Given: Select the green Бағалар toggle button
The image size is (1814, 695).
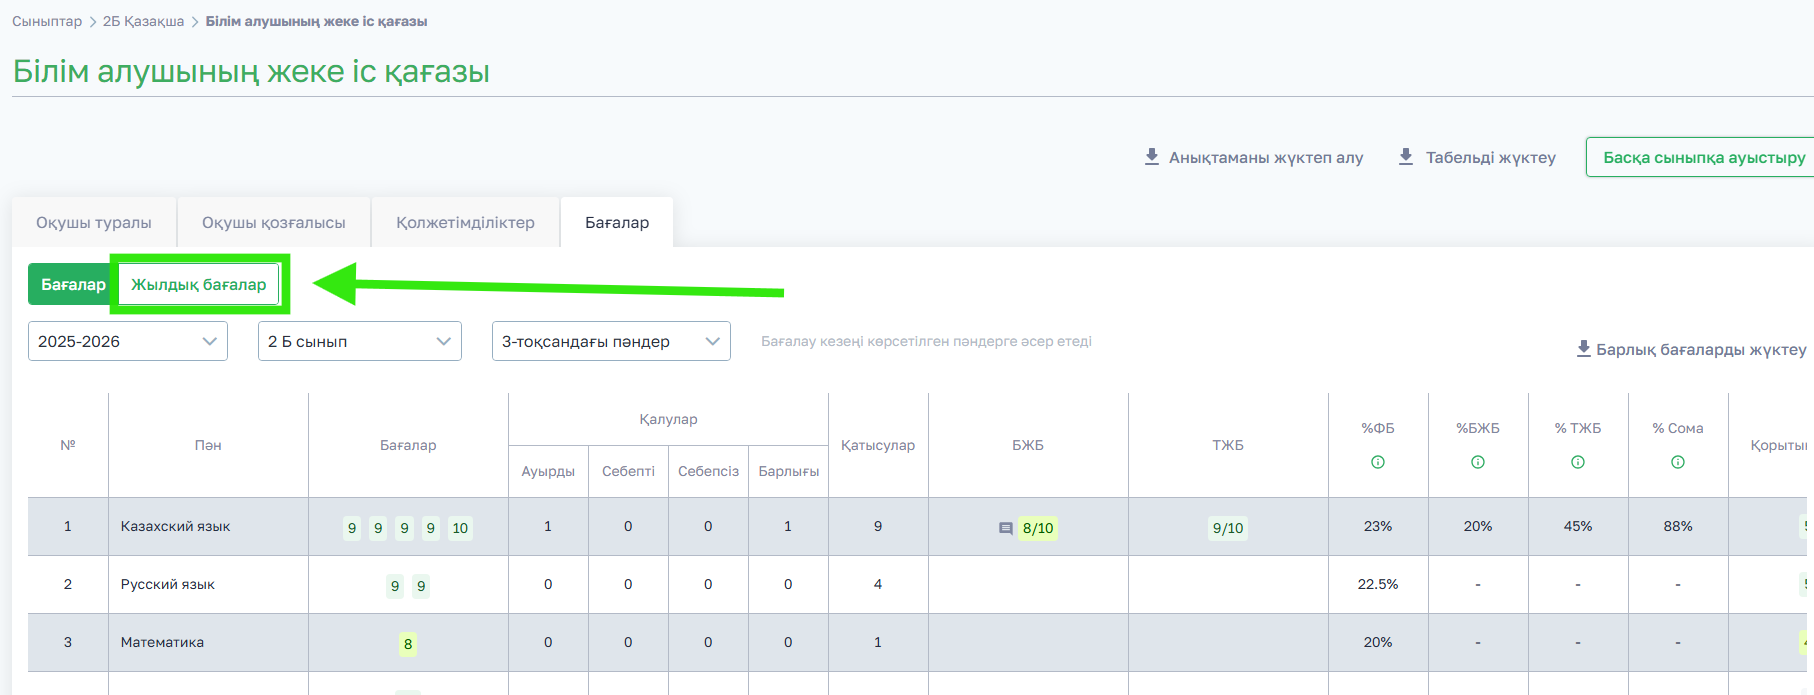Looking at the screenshot, I should click(x=73, y=284).
